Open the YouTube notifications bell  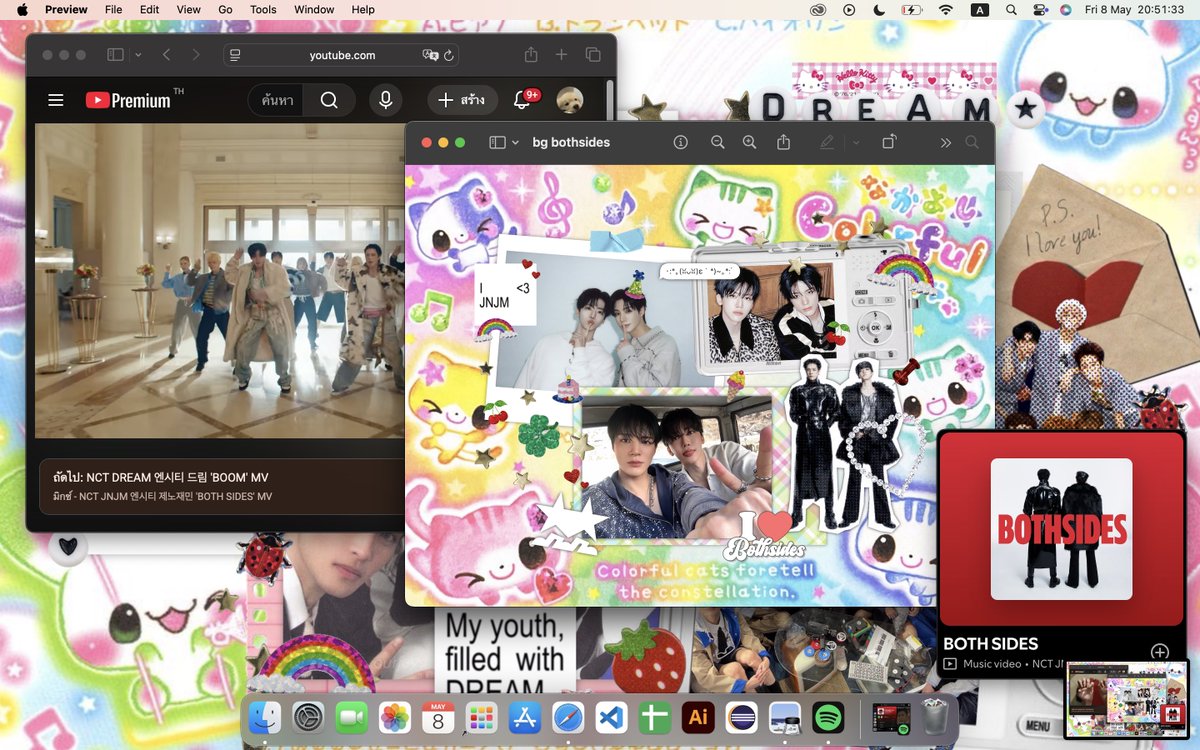(523, 100)
